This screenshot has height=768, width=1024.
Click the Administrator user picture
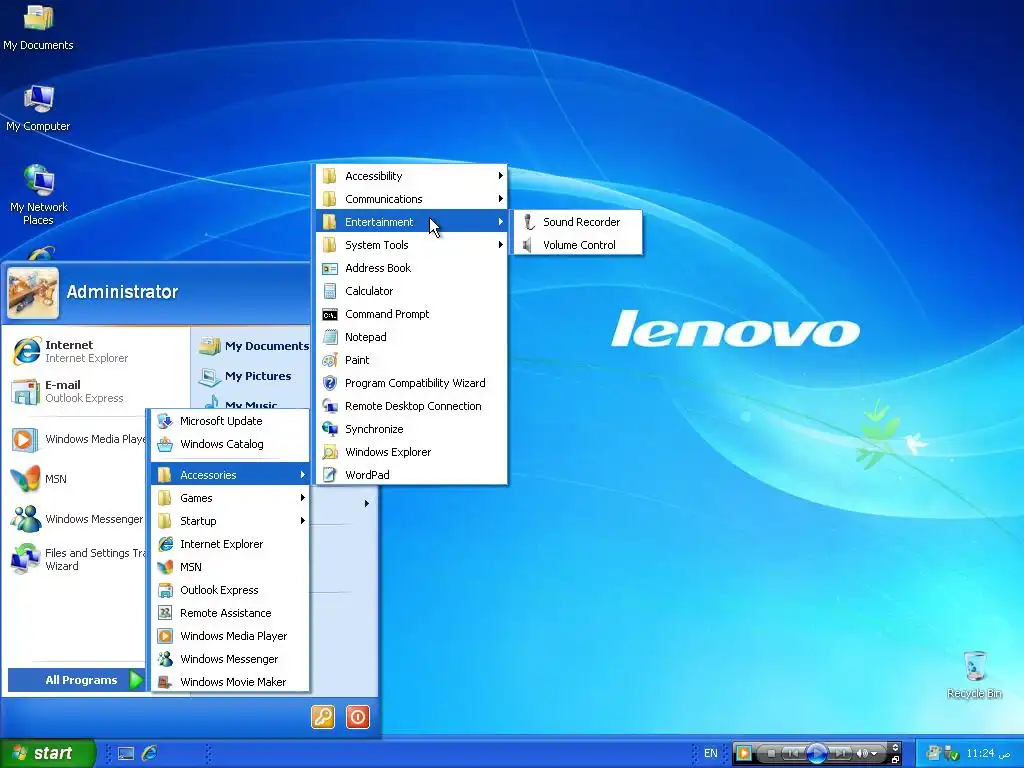[x=33, y=293]
